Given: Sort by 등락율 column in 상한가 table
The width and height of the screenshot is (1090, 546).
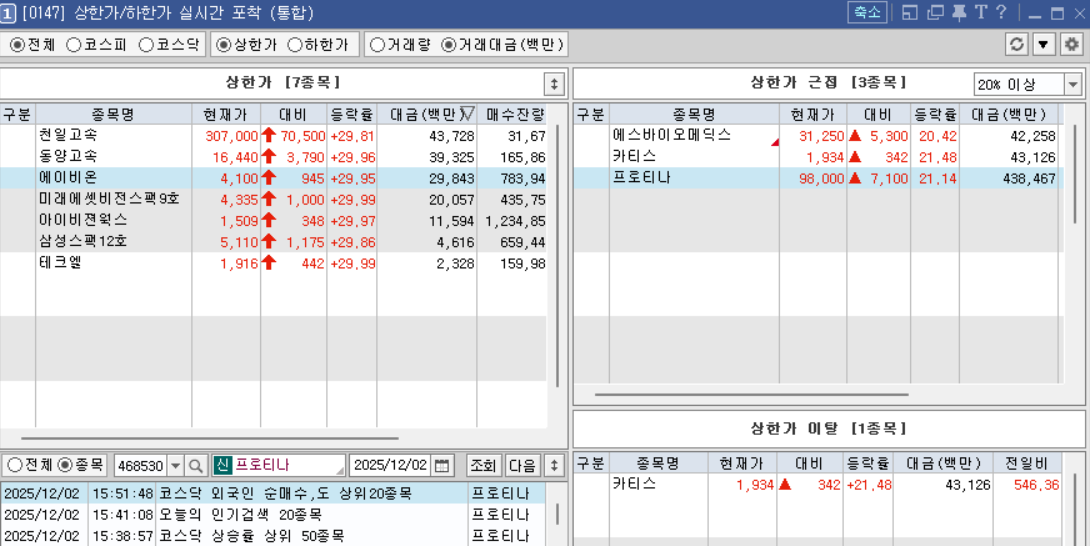Looking at the screenshot, I should (352, 114).
